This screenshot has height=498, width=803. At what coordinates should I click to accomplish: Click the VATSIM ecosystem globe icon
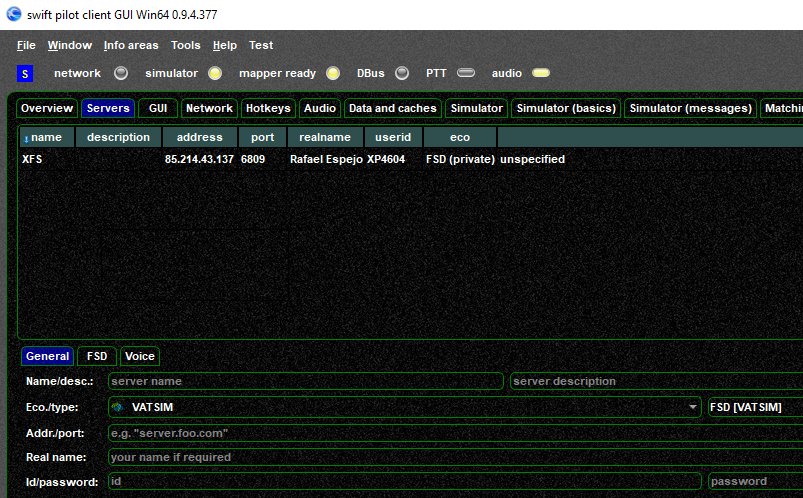(118, 407)
